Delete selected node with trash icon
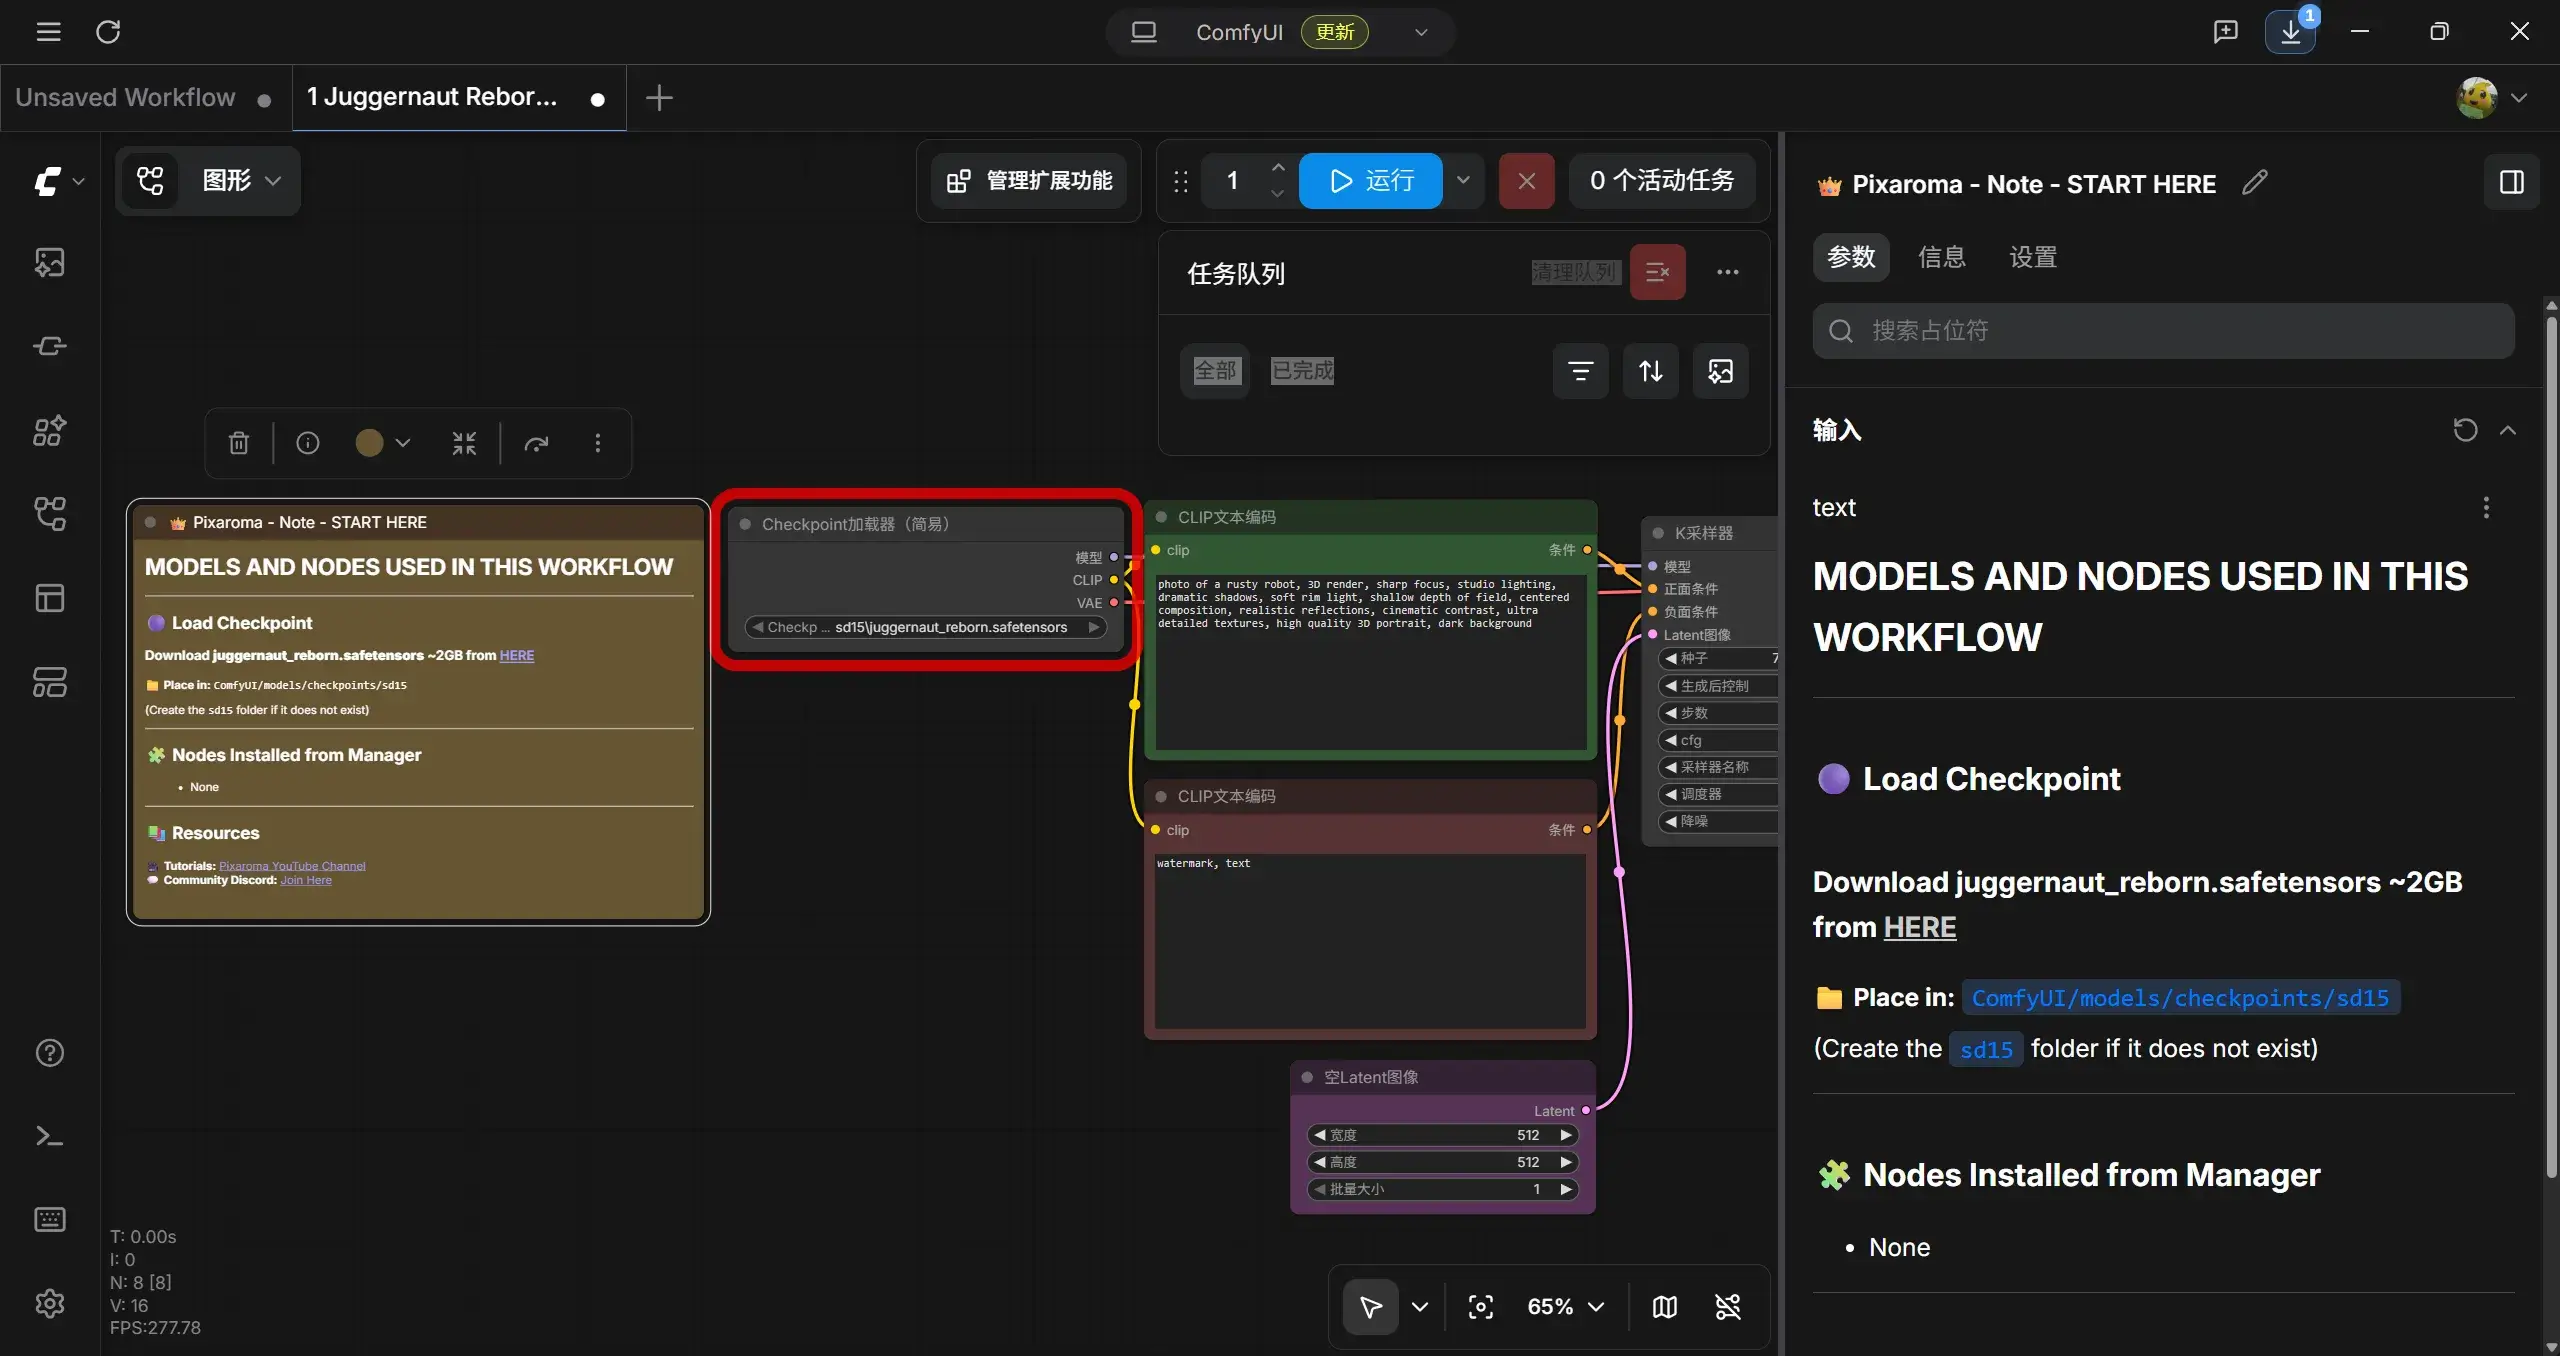This screenshot has height=1356, width=2560. tap(239, 443)
